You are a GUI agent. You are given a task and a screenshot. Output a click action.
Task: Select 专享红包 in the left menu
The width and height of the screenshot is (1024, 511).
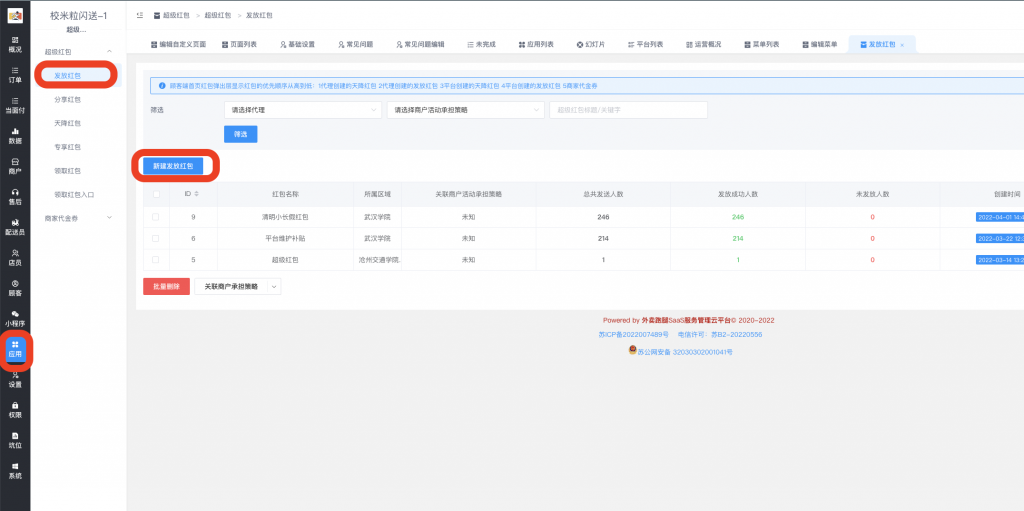[x=67, y=147]
